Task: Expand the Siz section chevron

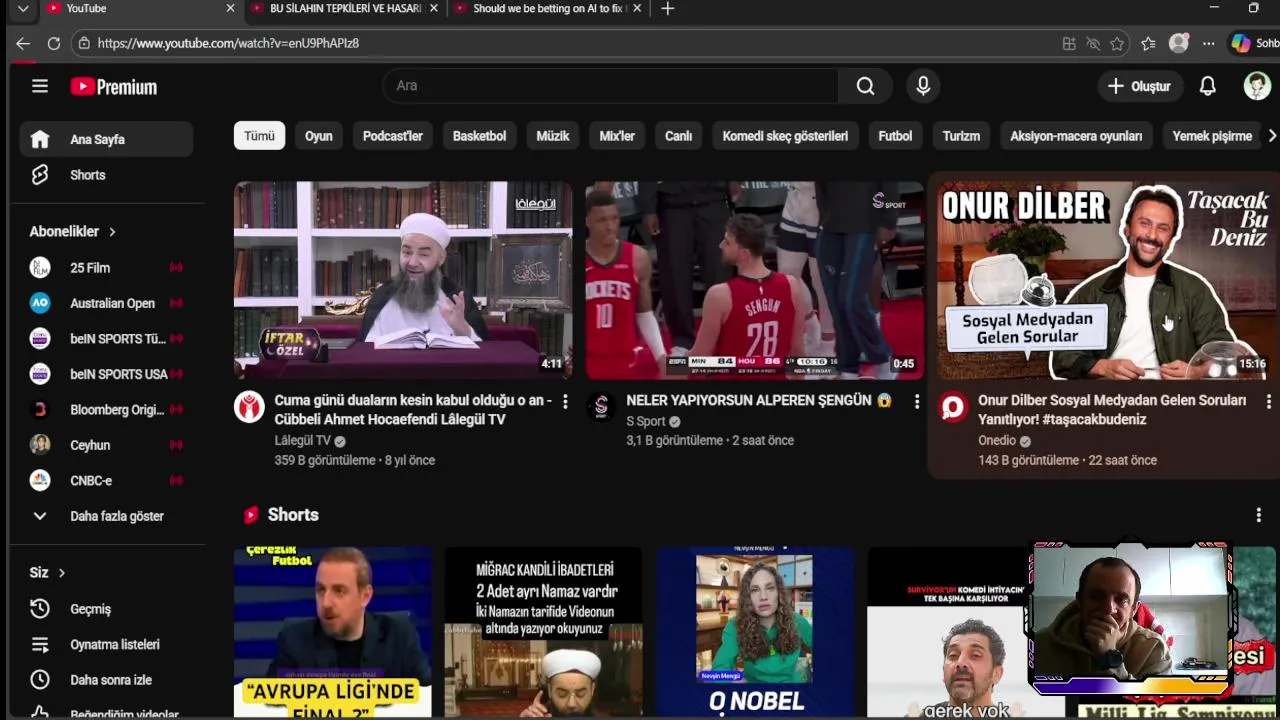Action: [61, 573]
